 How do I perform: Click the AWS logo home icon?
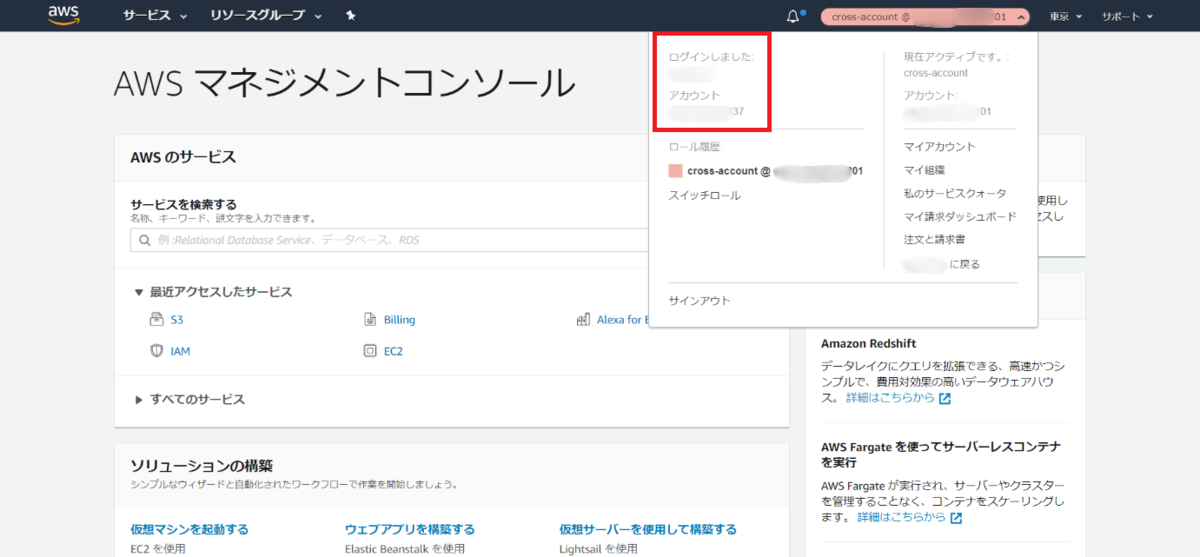pos(63,16)
